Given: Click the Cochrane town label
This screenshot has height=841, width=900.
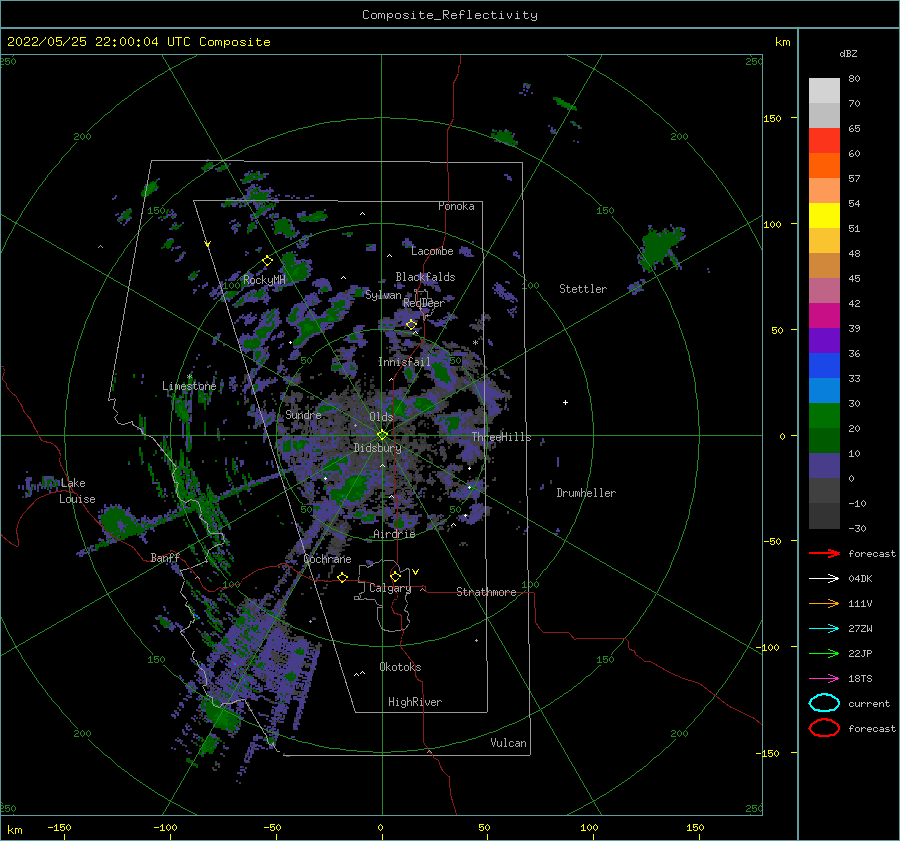Looking at the screenshot, I should 327,559.
